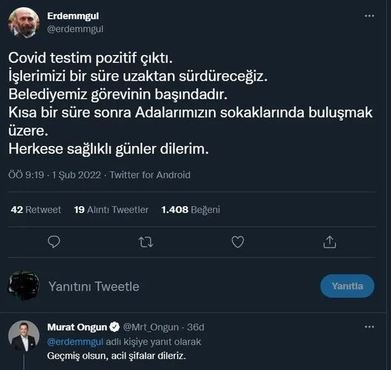The width and height of the screenshot is (391, 370).
Task: View the 42 Retweet list
Action: pos(36,210)
